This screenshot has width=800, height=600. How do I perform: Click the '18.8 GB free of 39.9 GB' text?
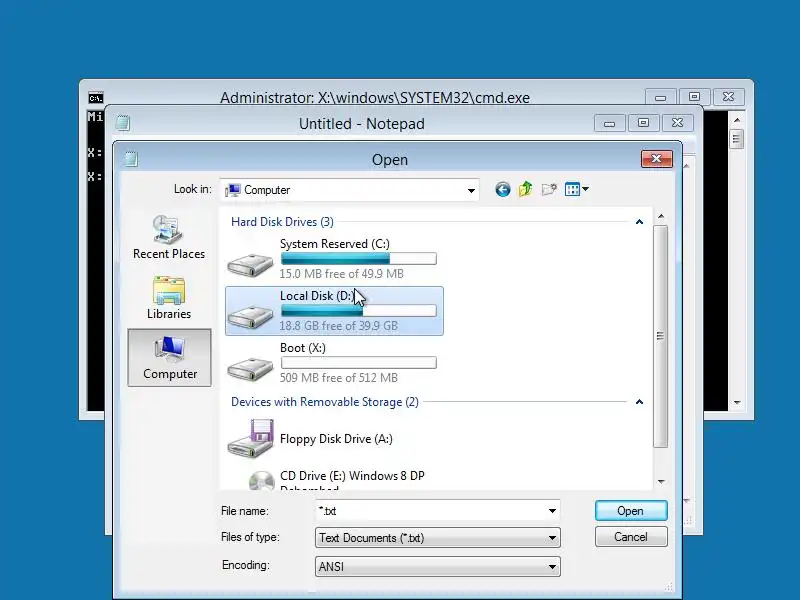pos(338,326)
